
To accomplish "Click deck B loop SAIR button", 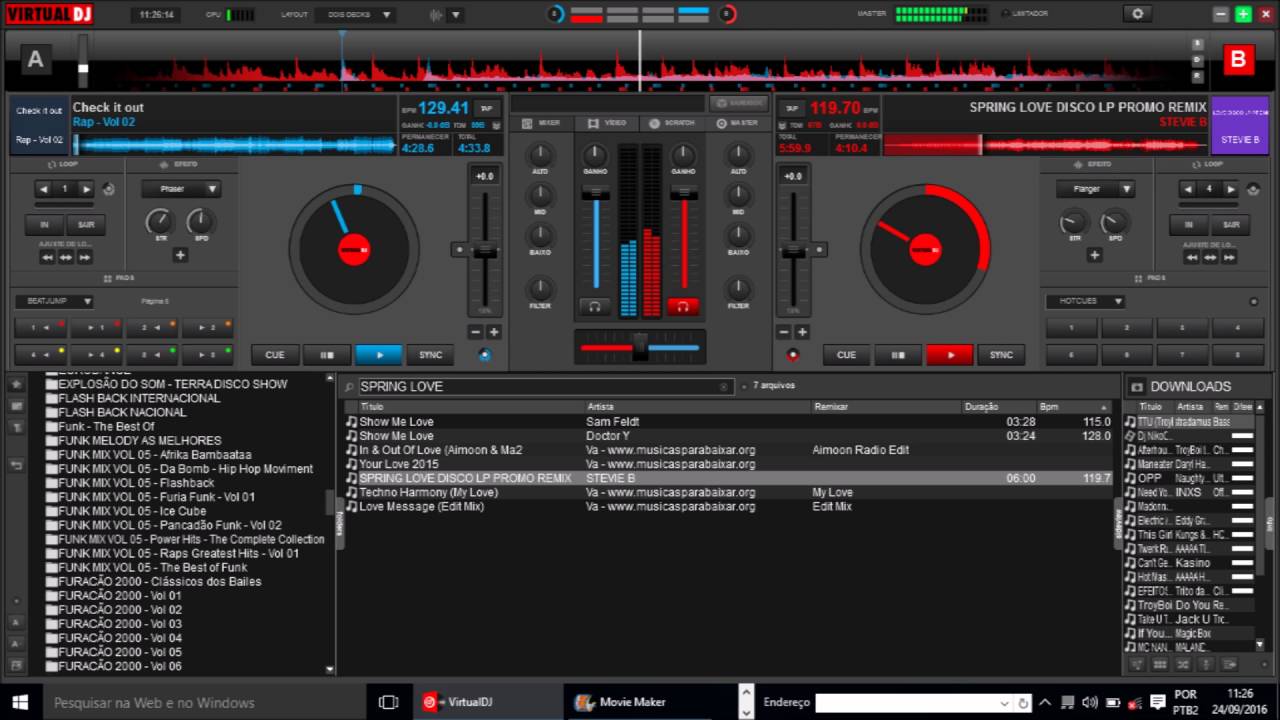I will coord(1231,225).
